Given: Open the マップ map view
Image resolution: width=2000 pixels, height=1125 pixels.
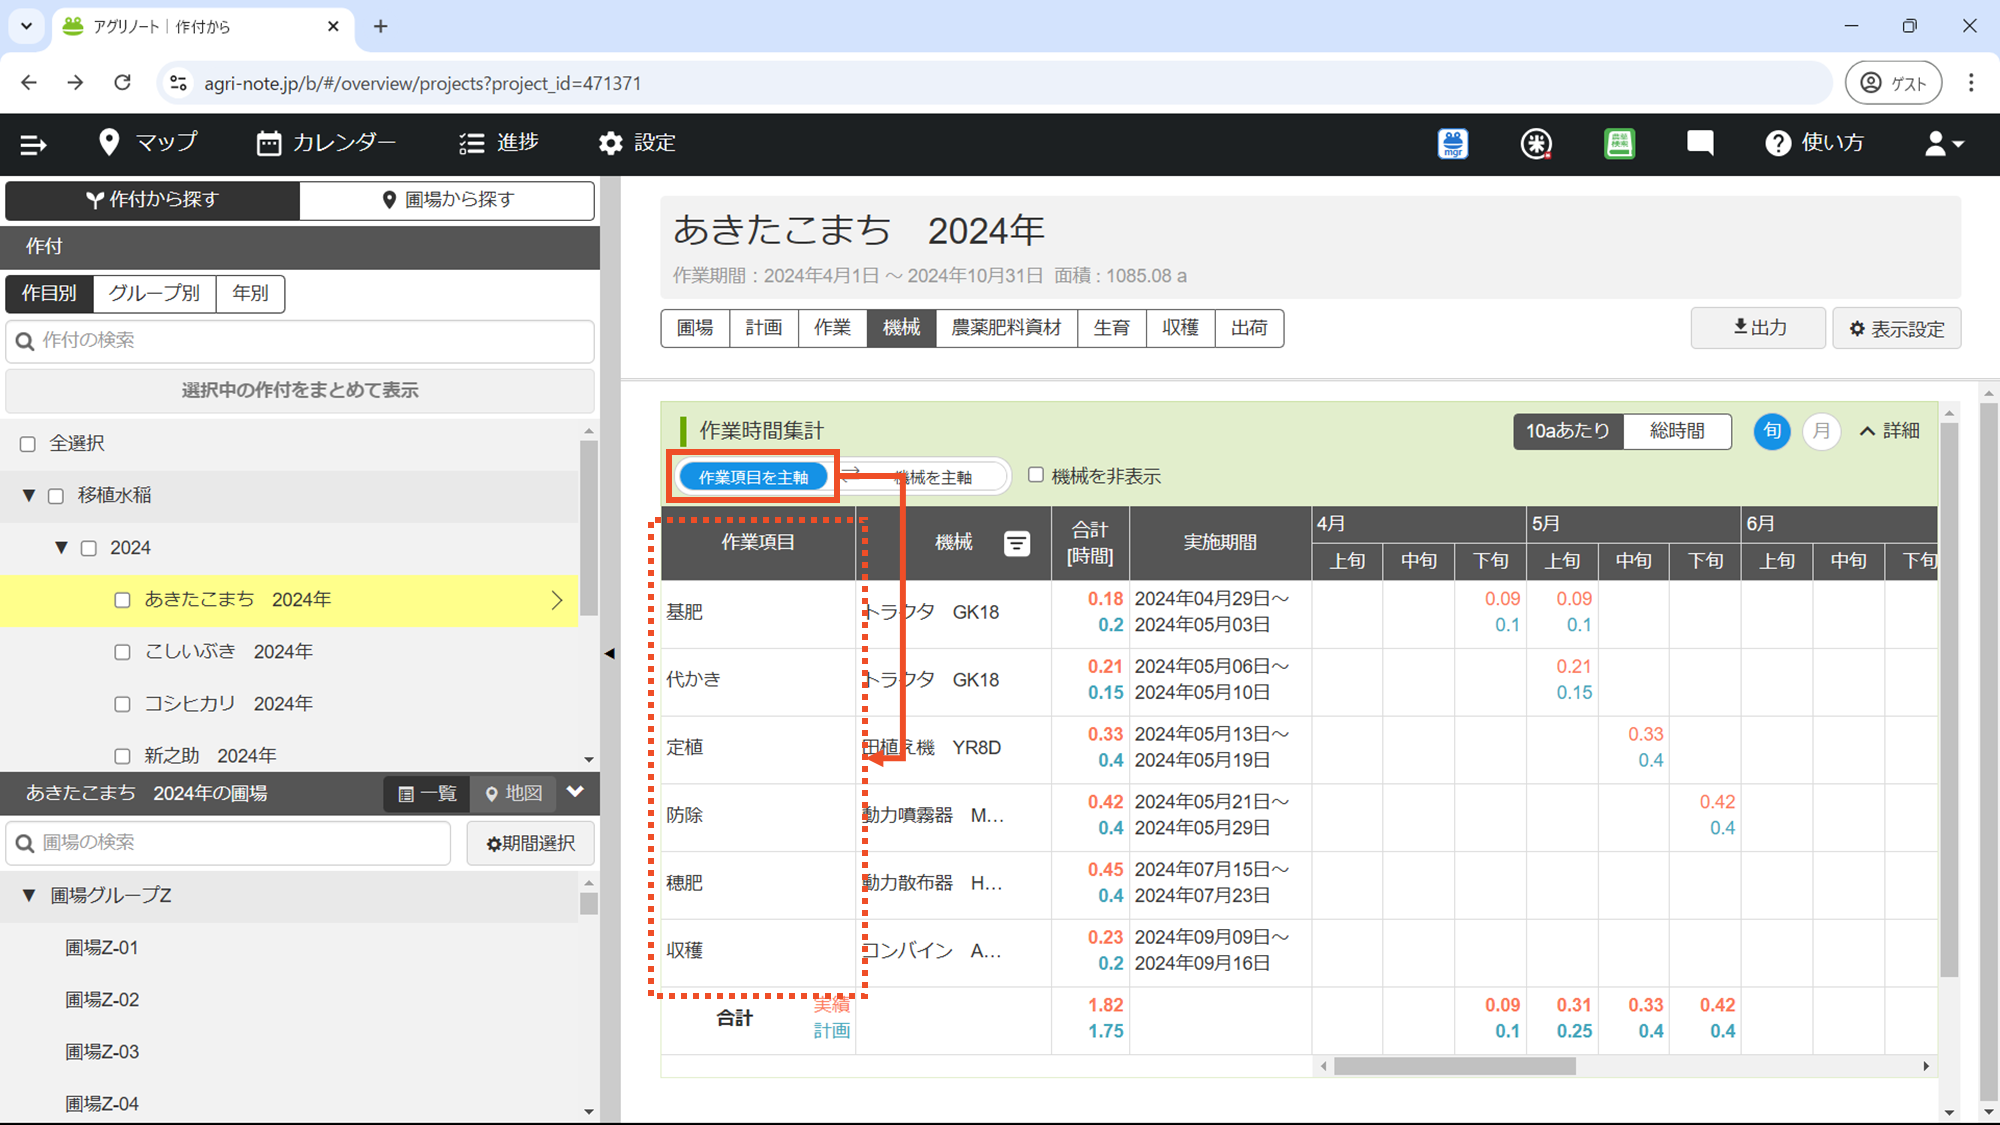Looking at the screenshot, I should (x=148, y=143).
